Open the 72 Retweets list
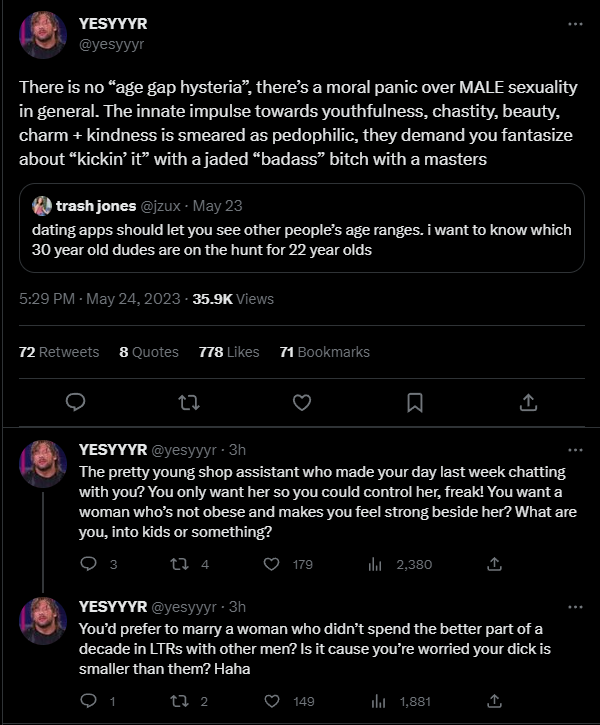Screen dimensions: 600x725 (59, 352)
